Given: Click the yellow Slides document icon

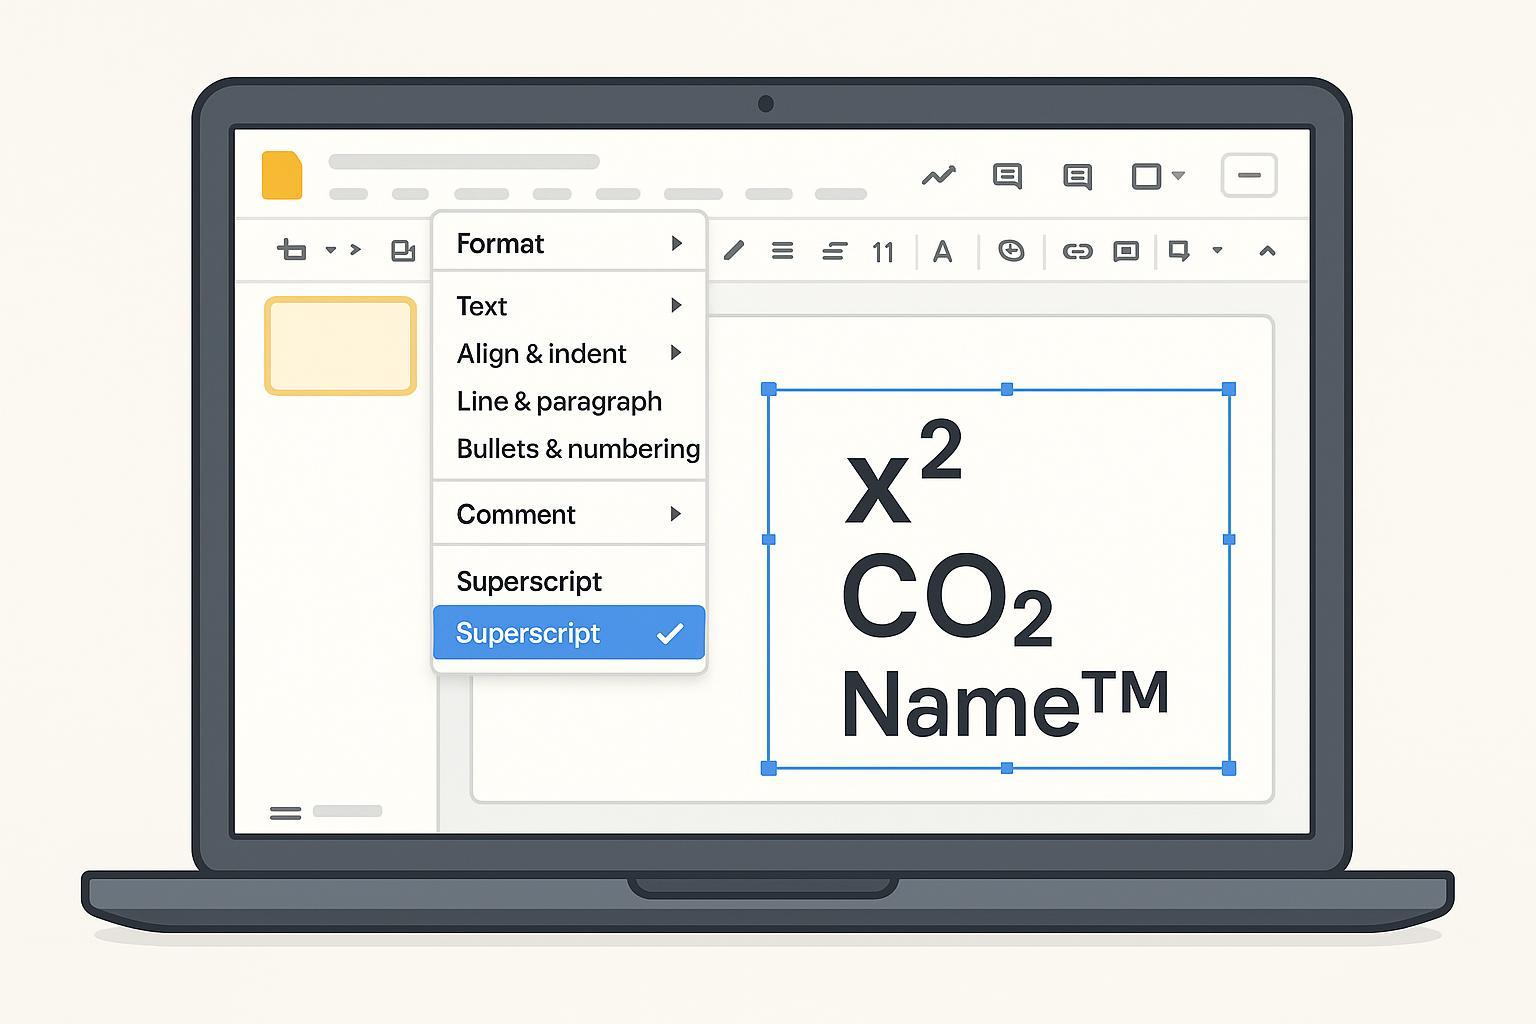Looking at the screenshot, I should (x=281, y=175).
